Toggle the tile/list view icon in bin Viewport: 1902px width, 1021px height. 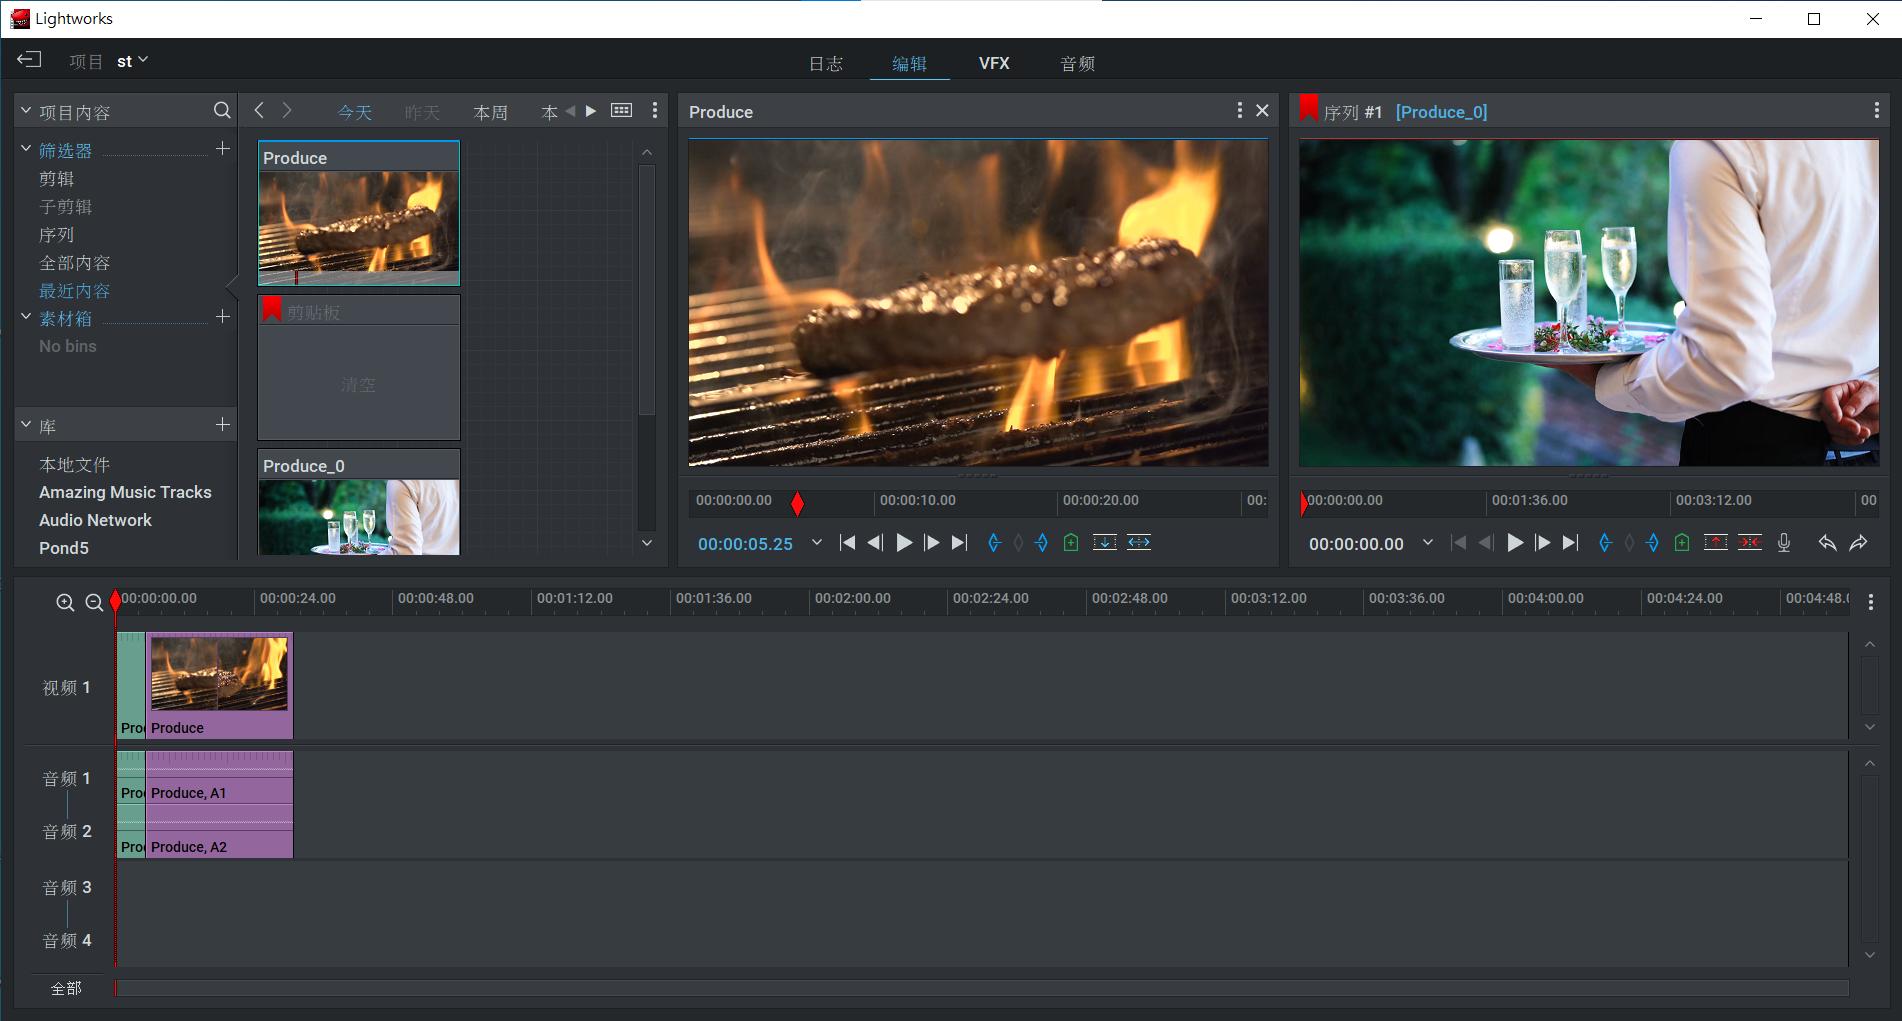621,111
